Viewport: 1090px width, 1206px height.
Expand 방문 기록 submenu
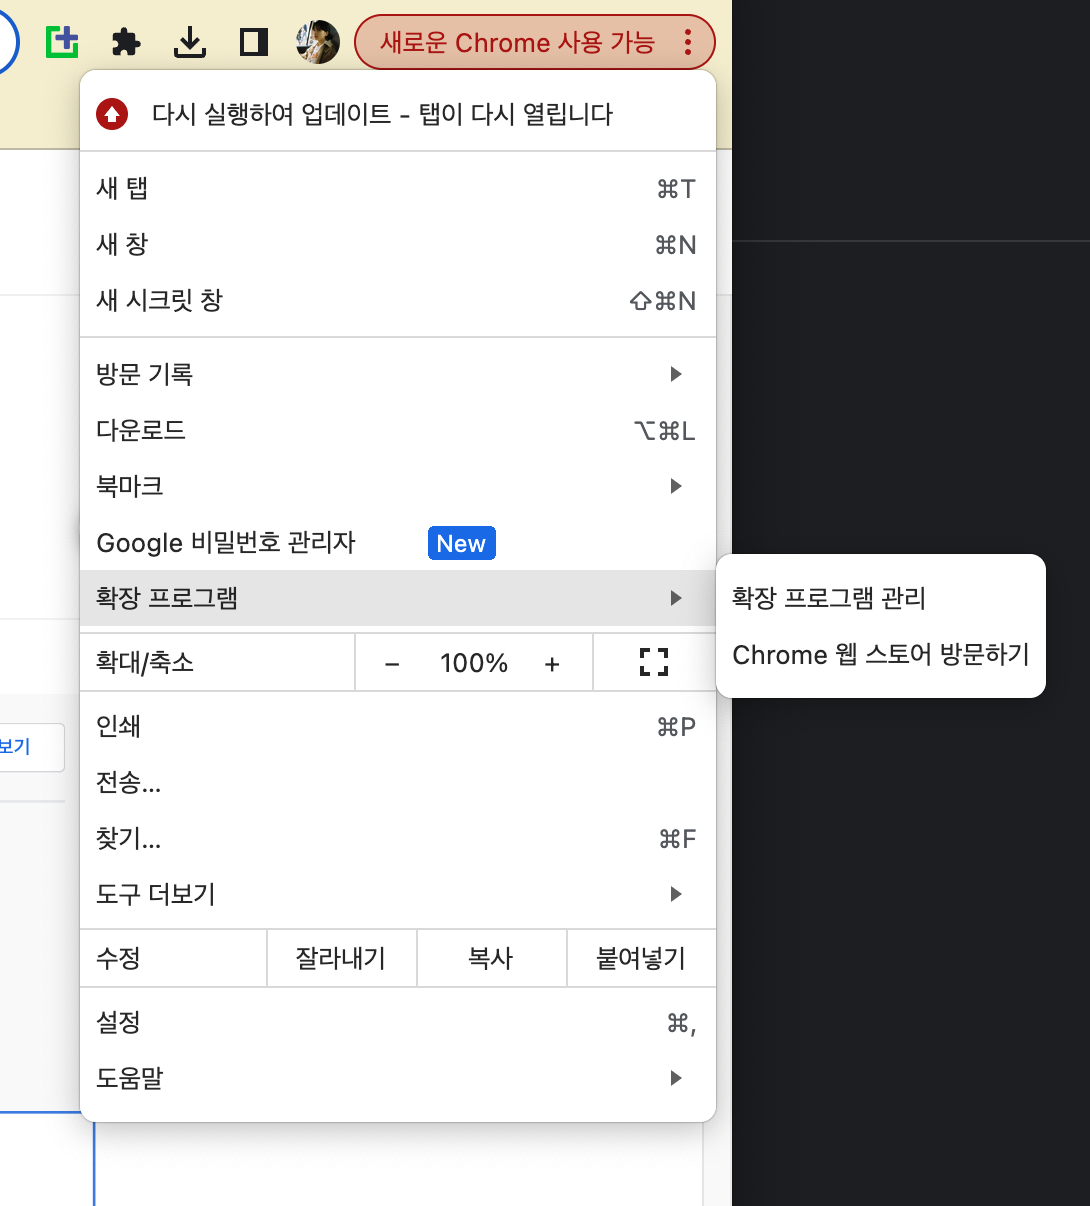coord(398,374)
